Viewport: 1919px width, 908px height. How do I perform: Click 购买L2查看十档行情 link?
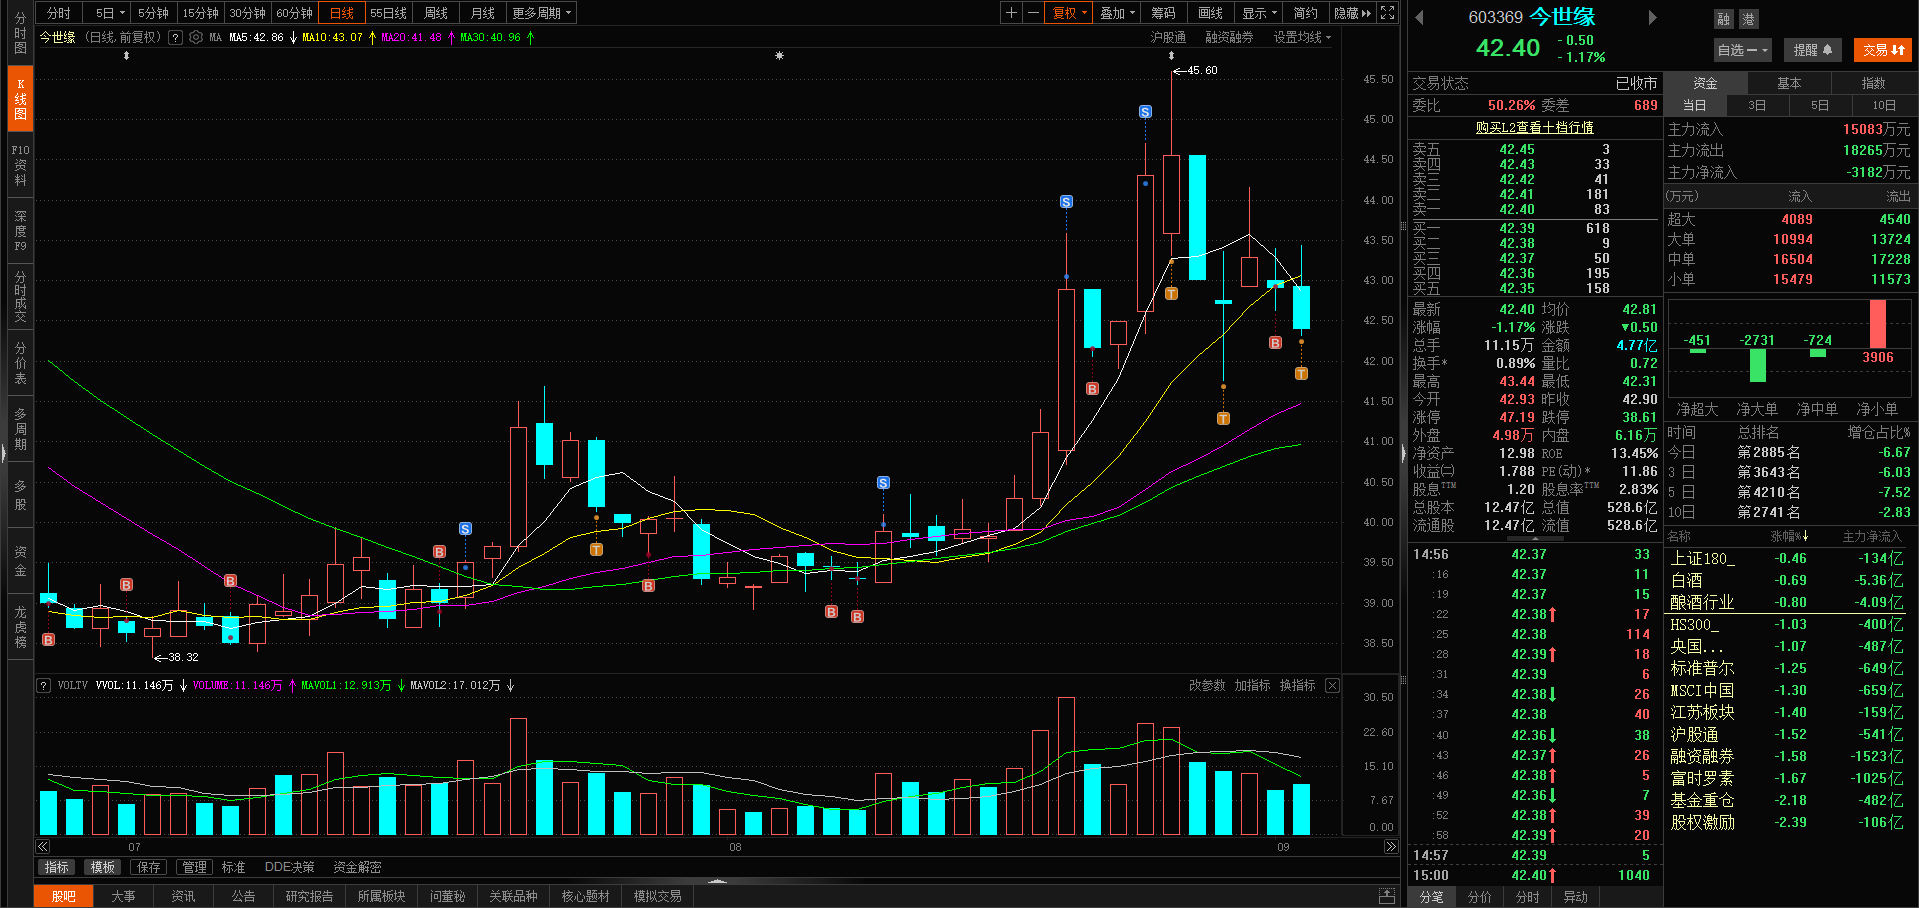1534,127
